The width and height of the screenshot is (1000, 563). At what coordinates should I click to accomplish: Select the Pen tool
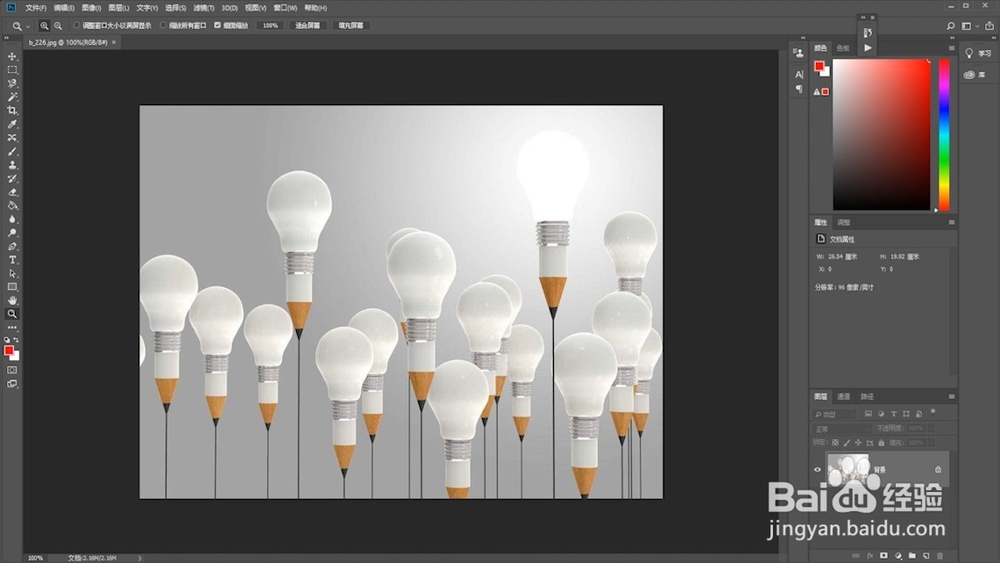[x=12, y=246]
